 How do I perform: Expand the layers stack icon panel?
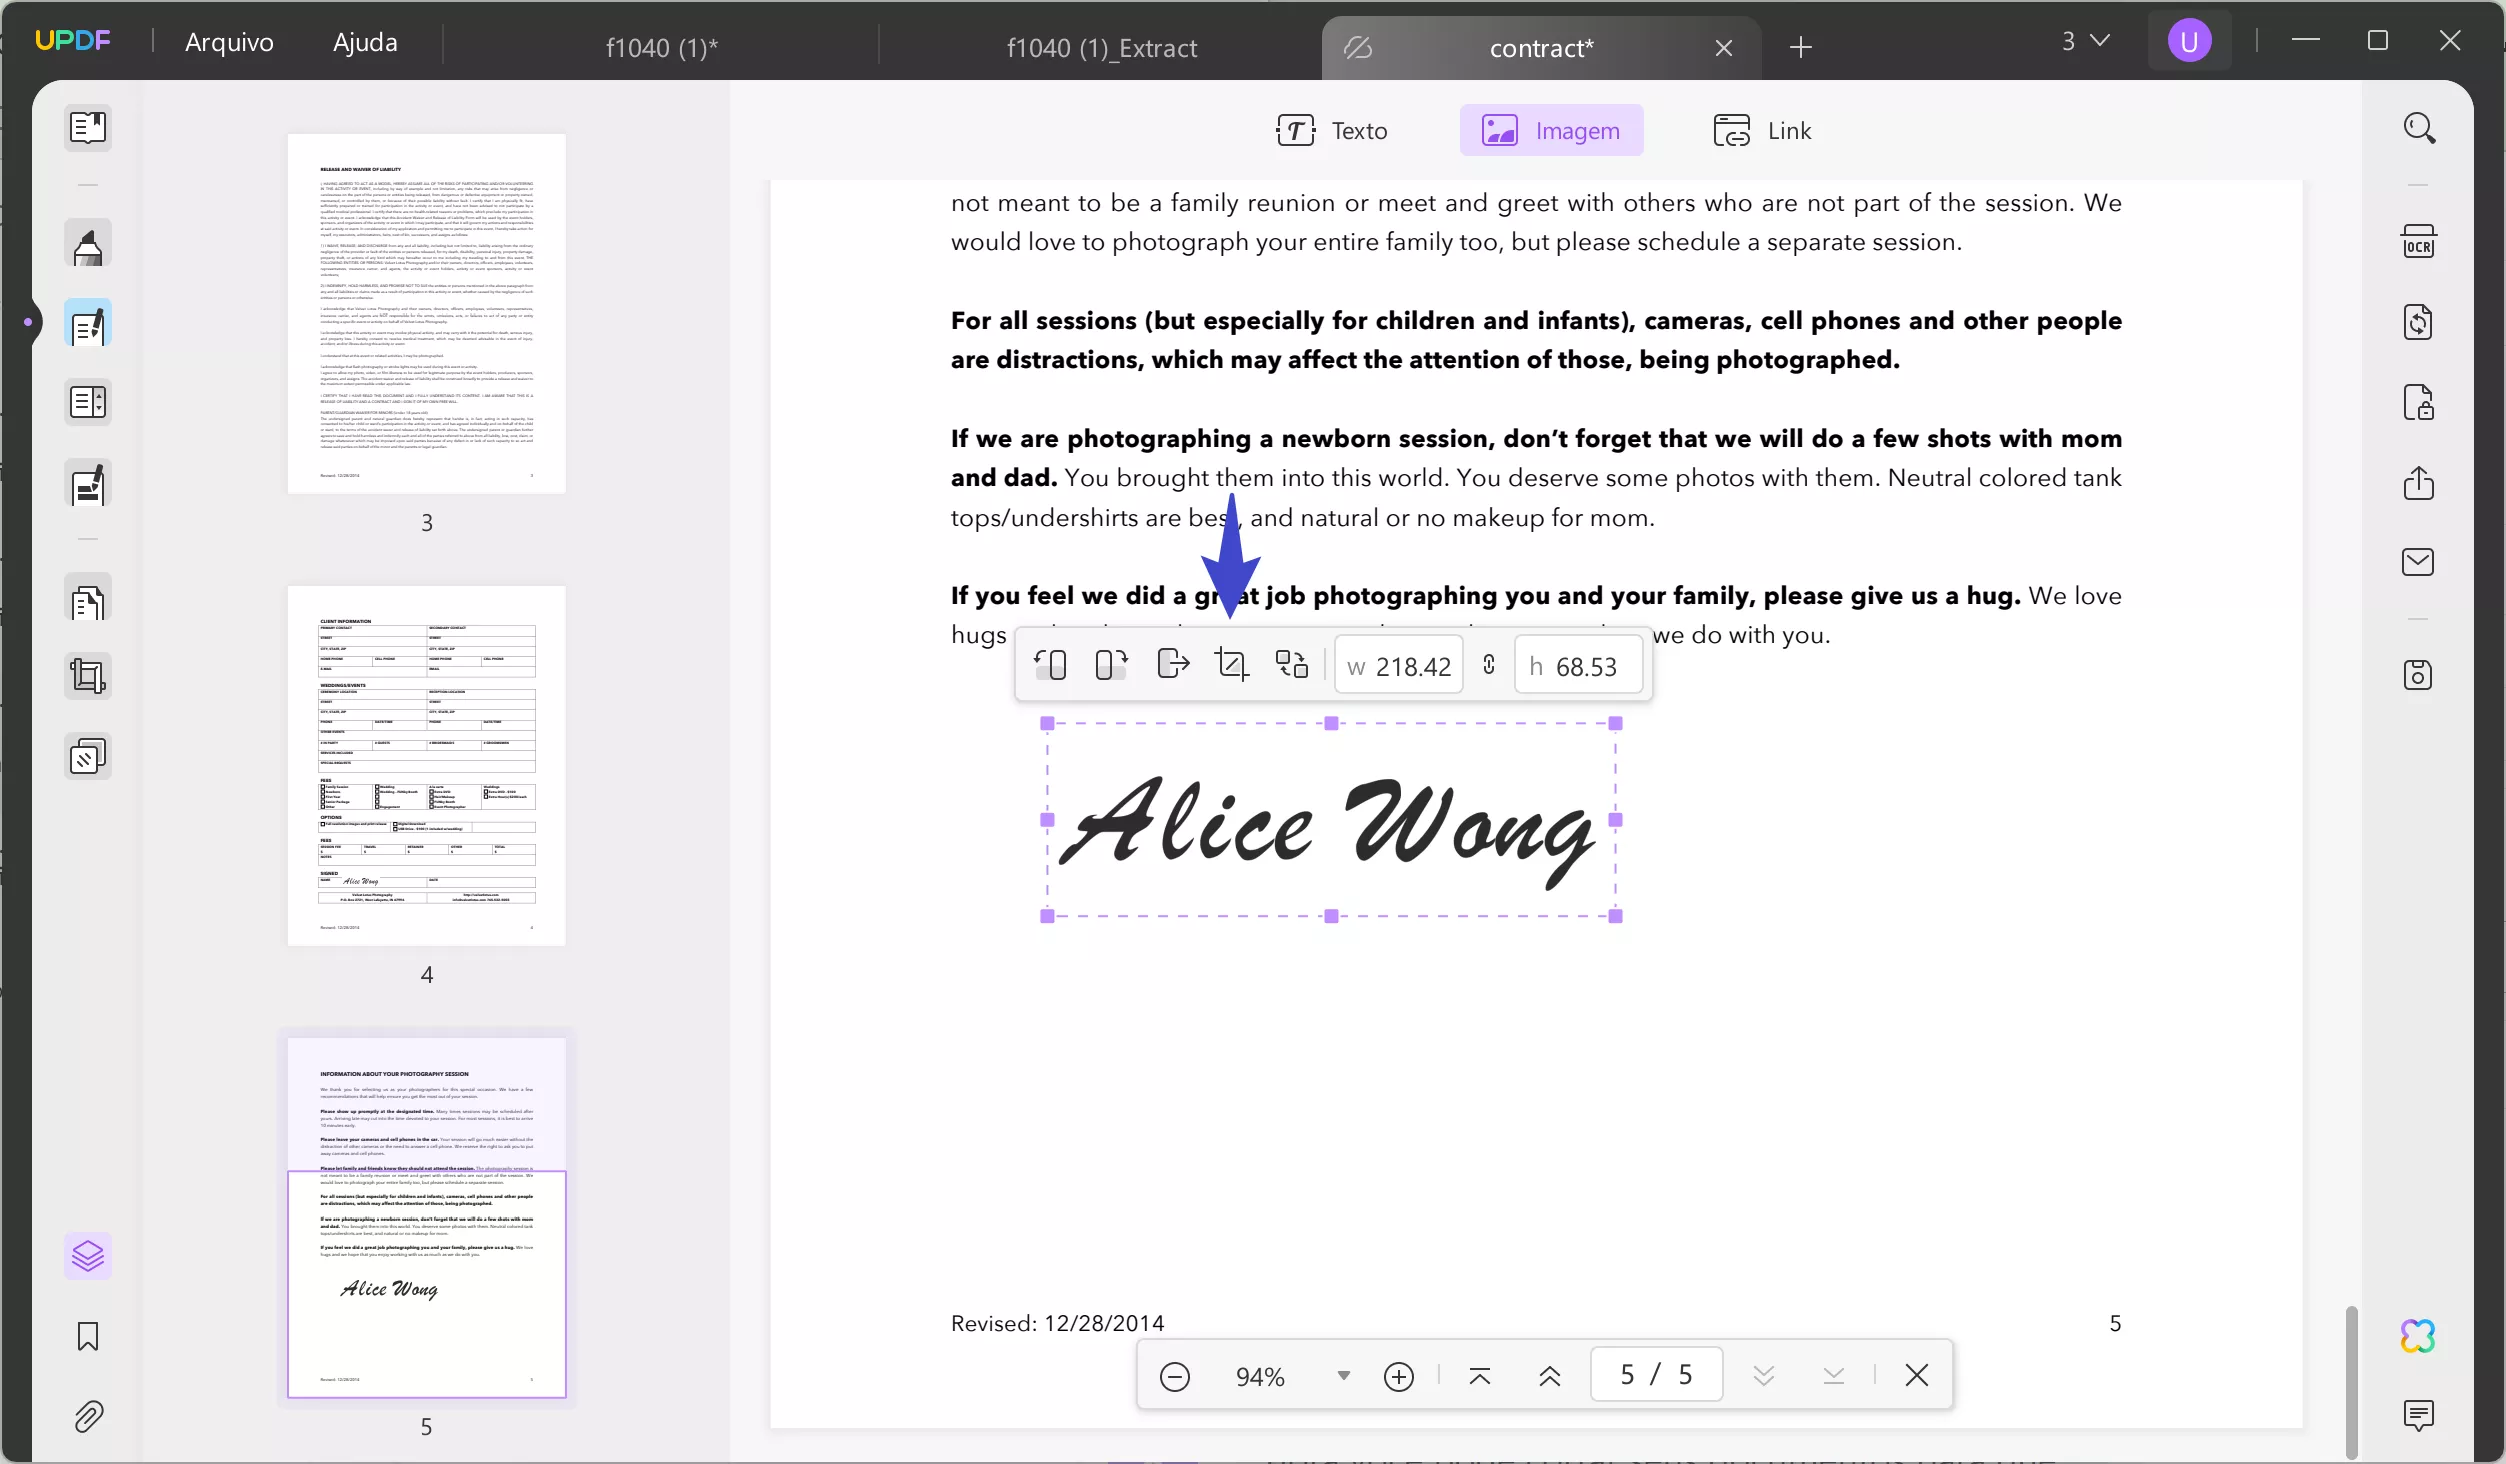point(89,1255)
